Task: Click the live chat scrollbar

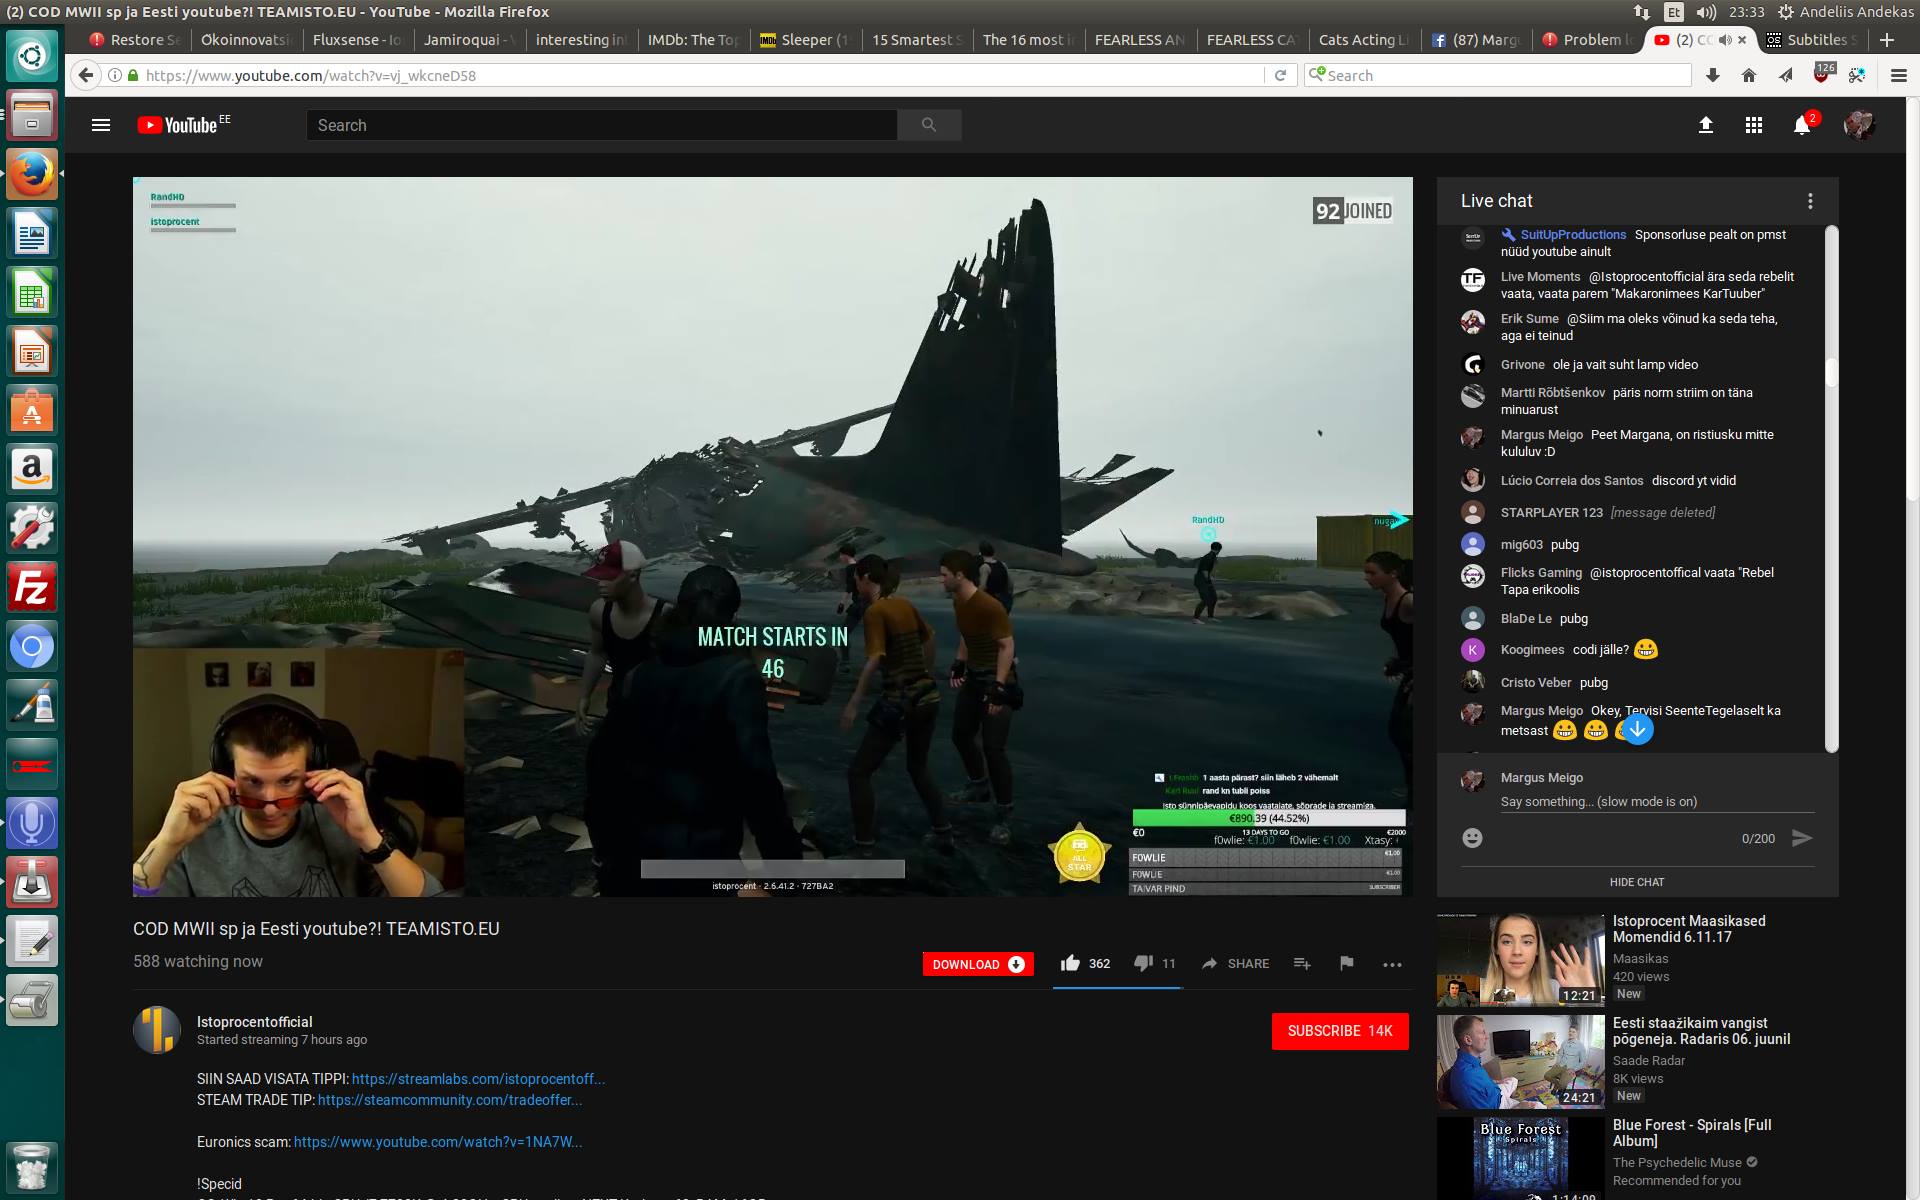Action: tap(1832, 373)
